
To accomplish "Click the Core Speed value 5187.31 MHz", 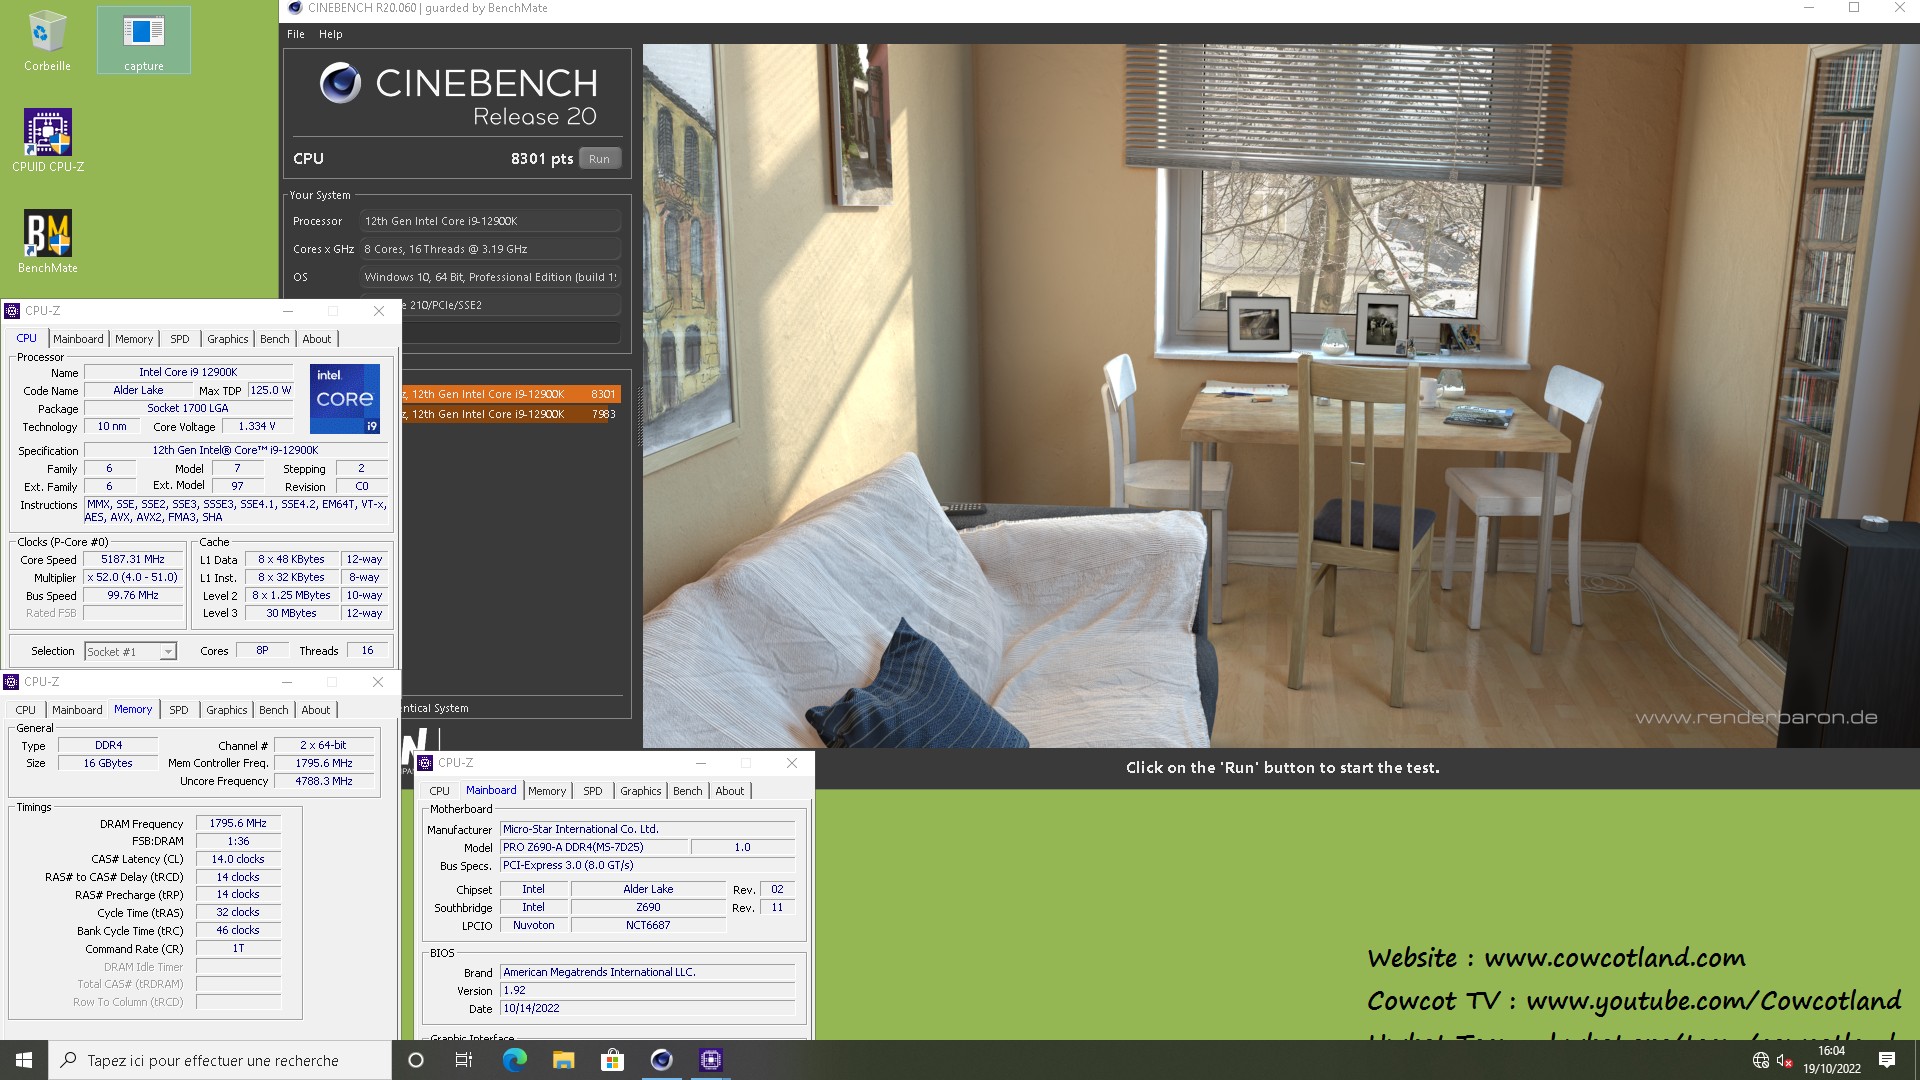I will 133,560.
